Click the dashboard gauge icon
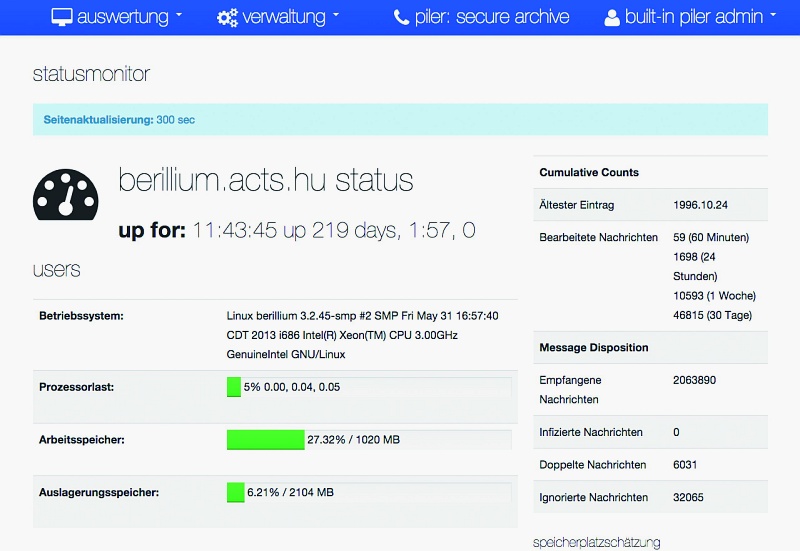Image resolution: width=800 pixels, height=551 pixels. [x=66, y=194]
